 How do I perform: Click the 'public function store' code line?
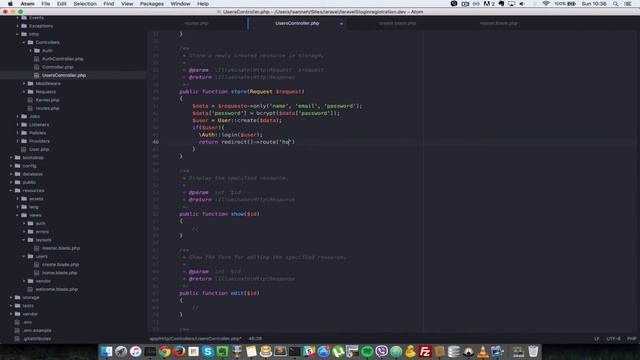pyautogui.click(x=242, y=92)
